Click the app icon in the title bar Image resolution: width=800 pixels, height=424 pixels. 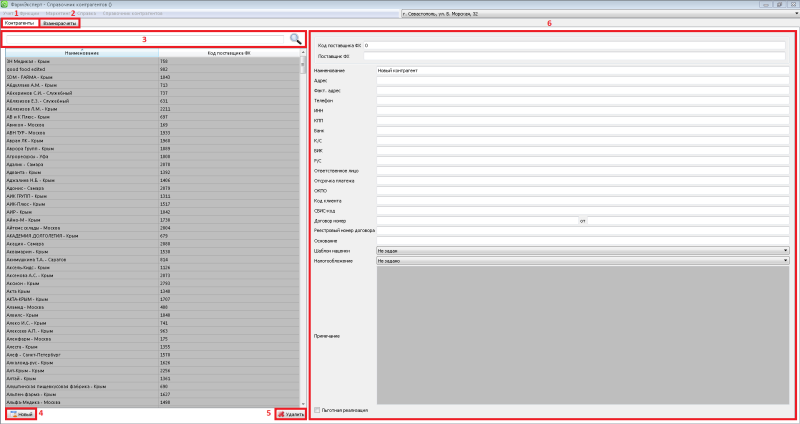coord(5,4)
